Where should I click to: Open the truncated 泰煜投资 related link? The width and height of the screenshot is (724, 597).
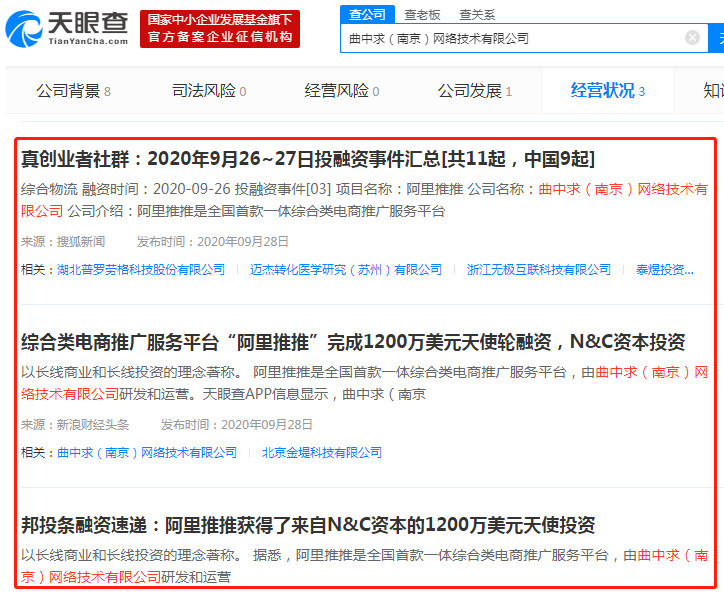(x=664, y=270)
